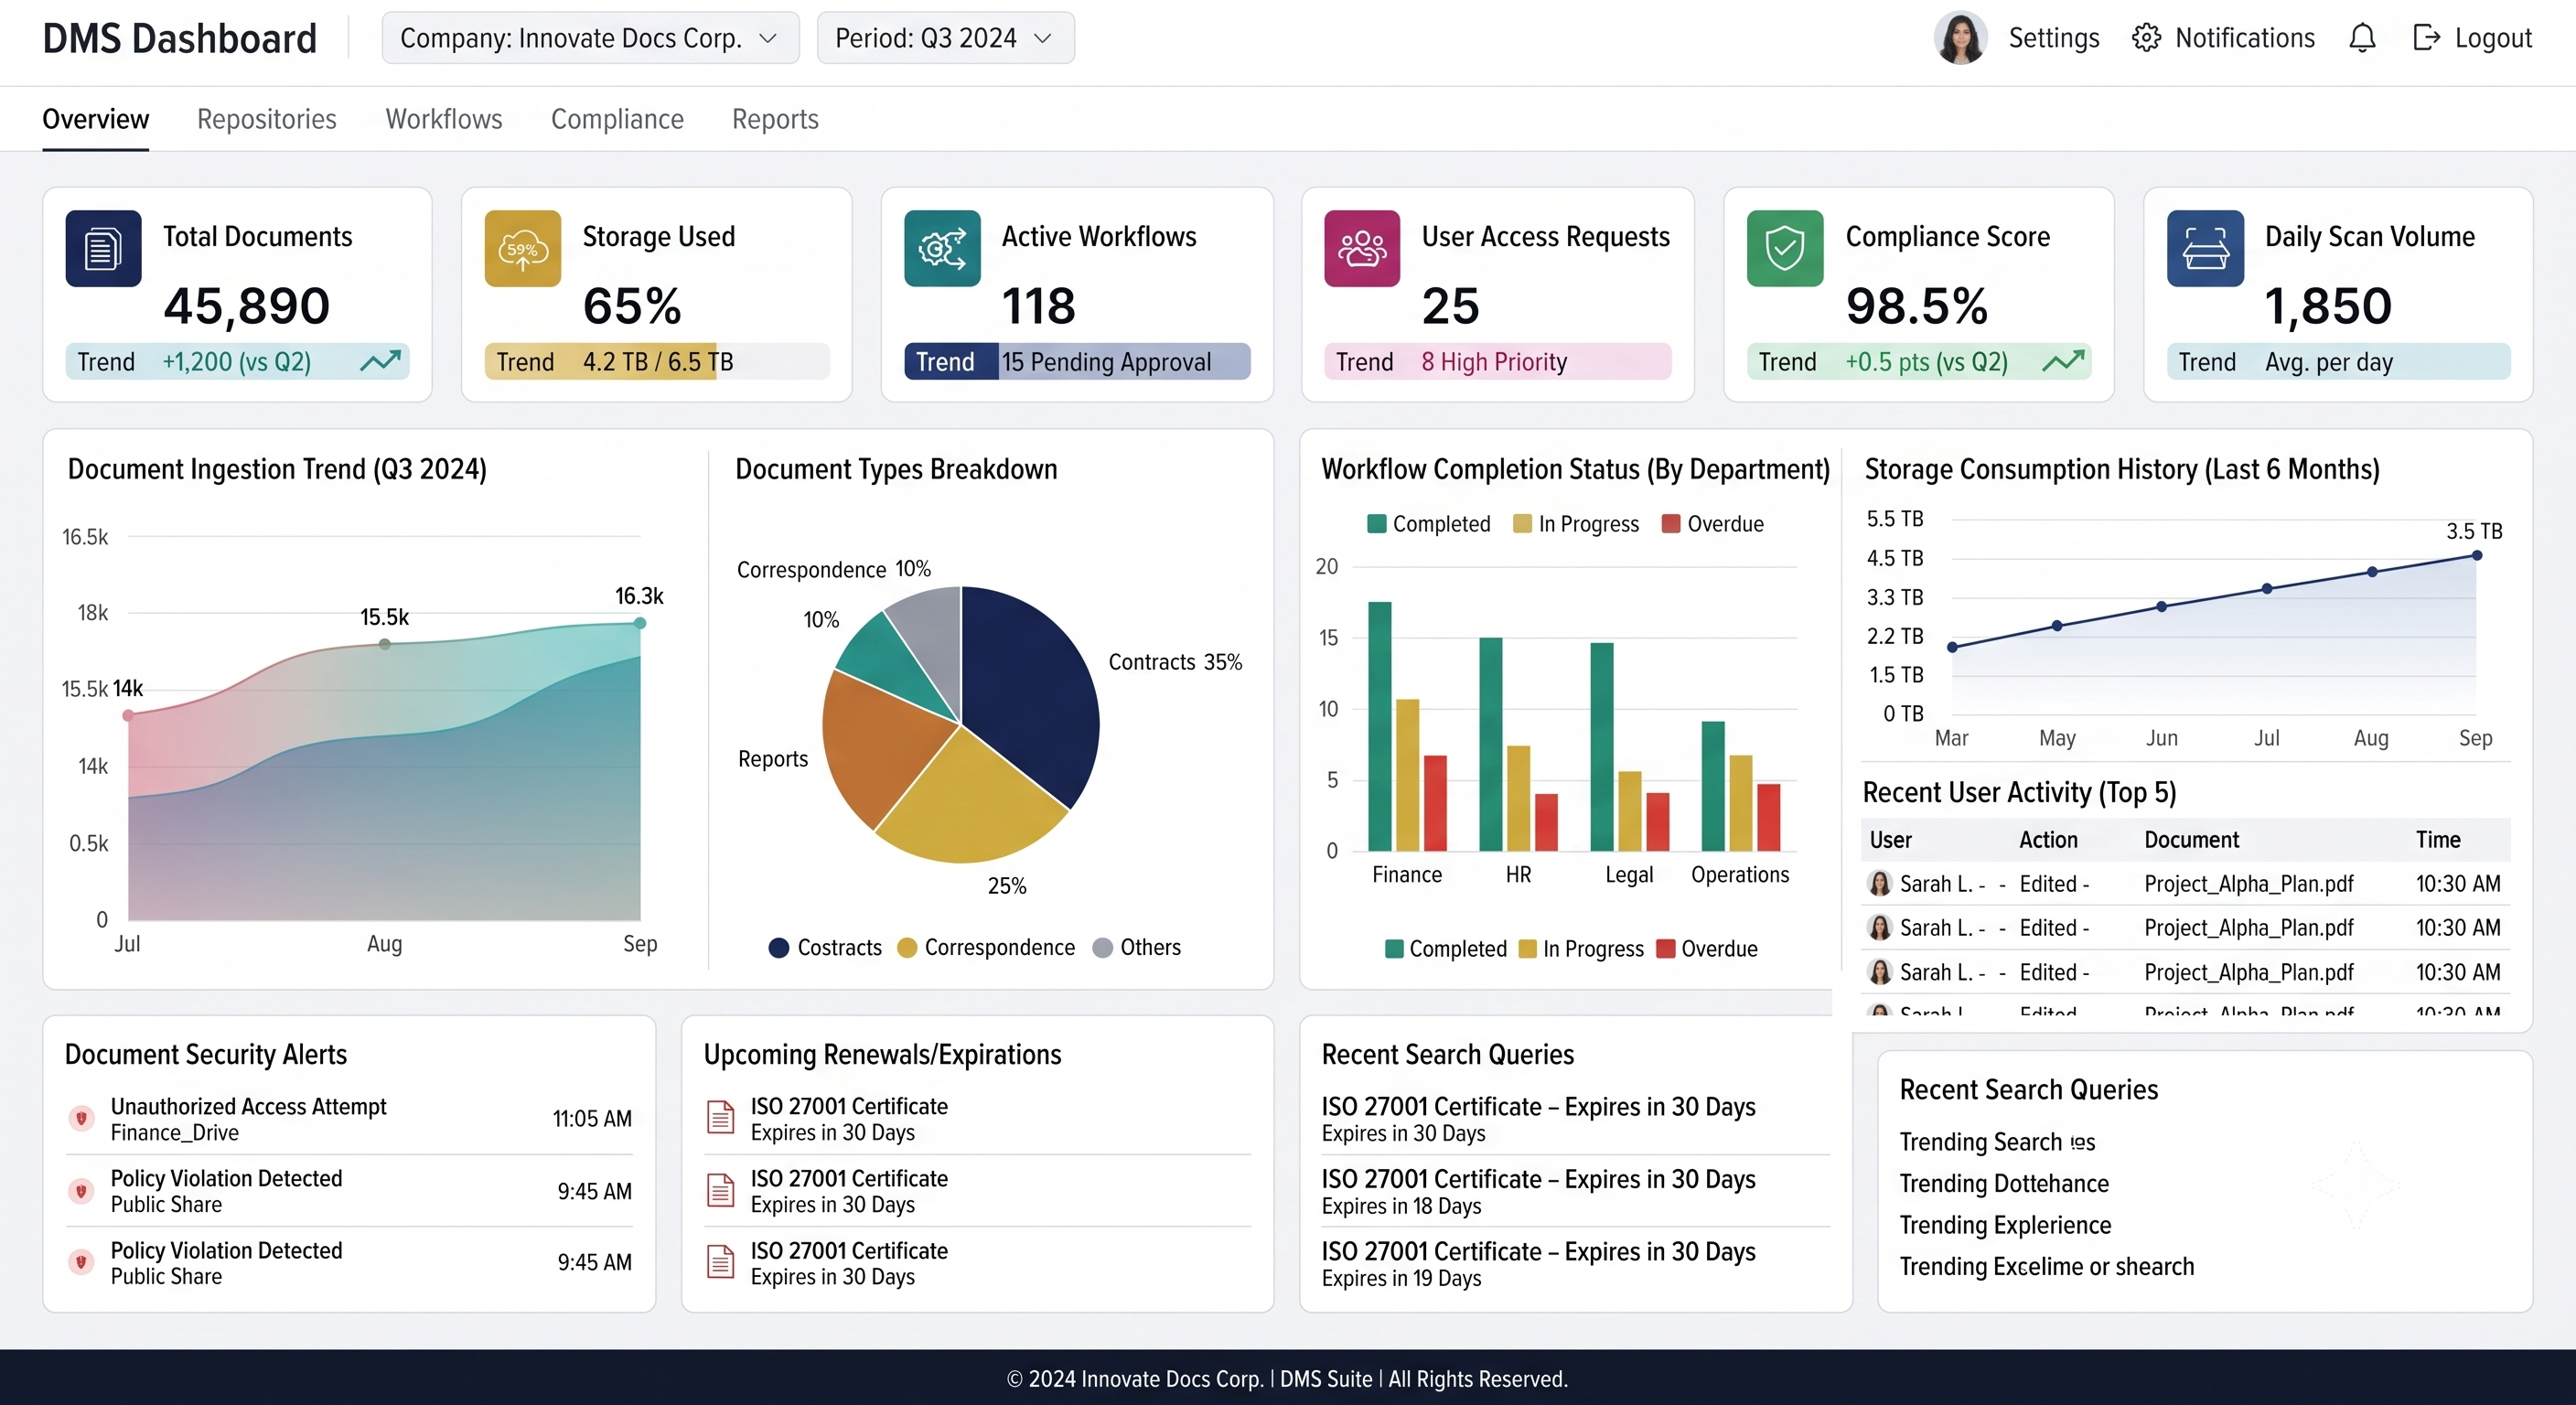Switch to the Repositories tab
This screenshot has height=1405, width=2576.
coord(267,119)
